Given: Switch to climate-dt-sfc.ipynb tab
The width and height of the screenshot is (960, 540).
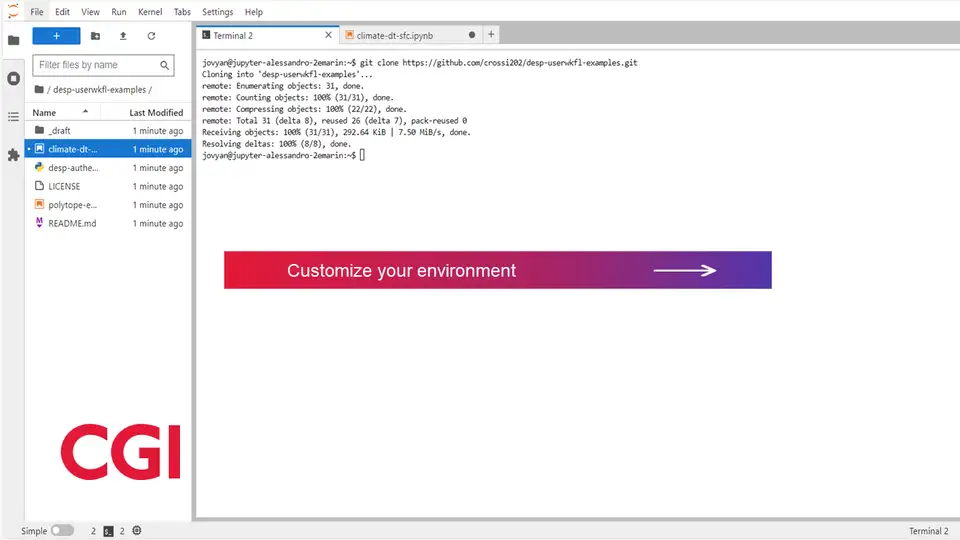Looking at the screenshot, I should click(x=395, y=35).
